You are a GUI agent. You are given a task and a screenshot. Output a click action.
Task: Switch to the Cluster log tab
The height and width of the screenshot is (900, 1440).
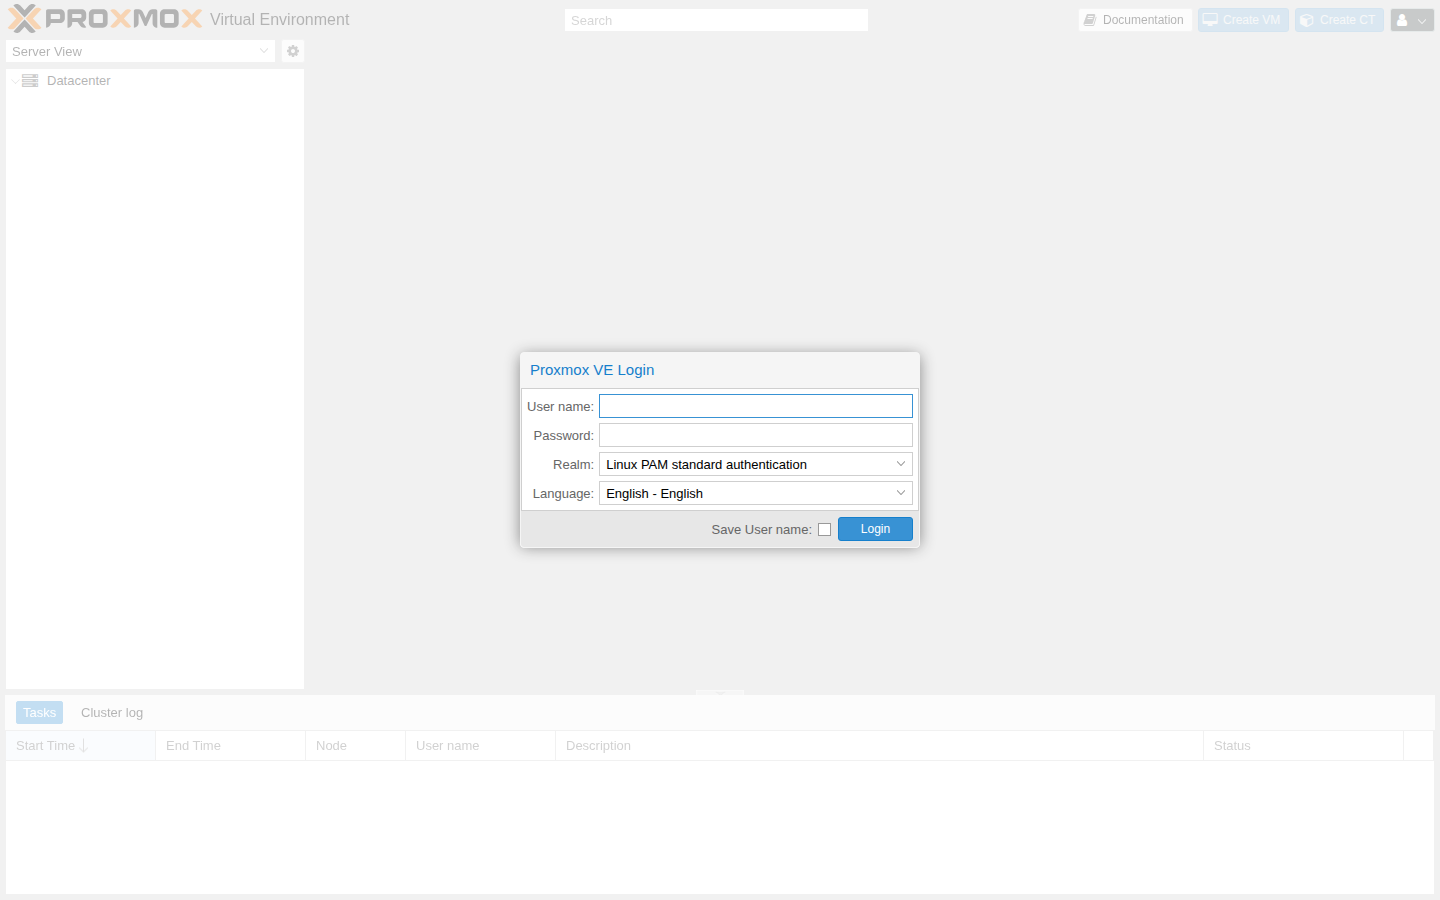coord(111,712)
